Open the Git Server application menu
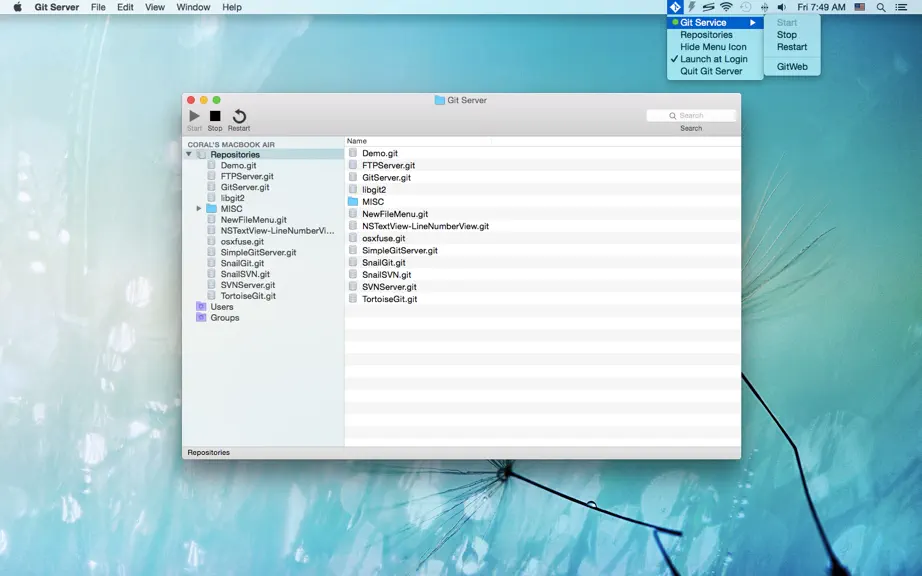922x576 pixels. coord(56,7)
